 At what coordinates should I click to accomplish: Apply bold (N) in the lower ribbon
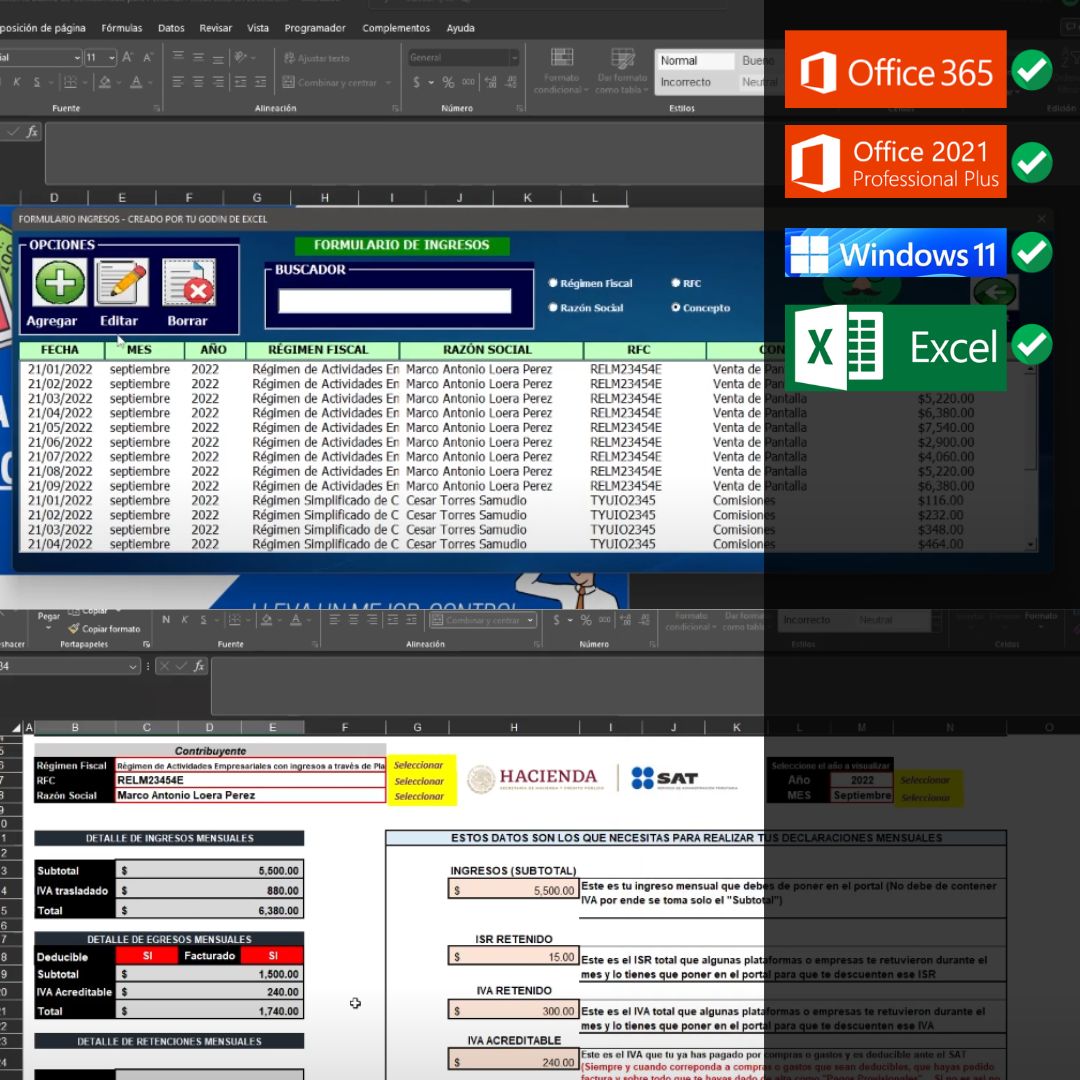(166, 620)
